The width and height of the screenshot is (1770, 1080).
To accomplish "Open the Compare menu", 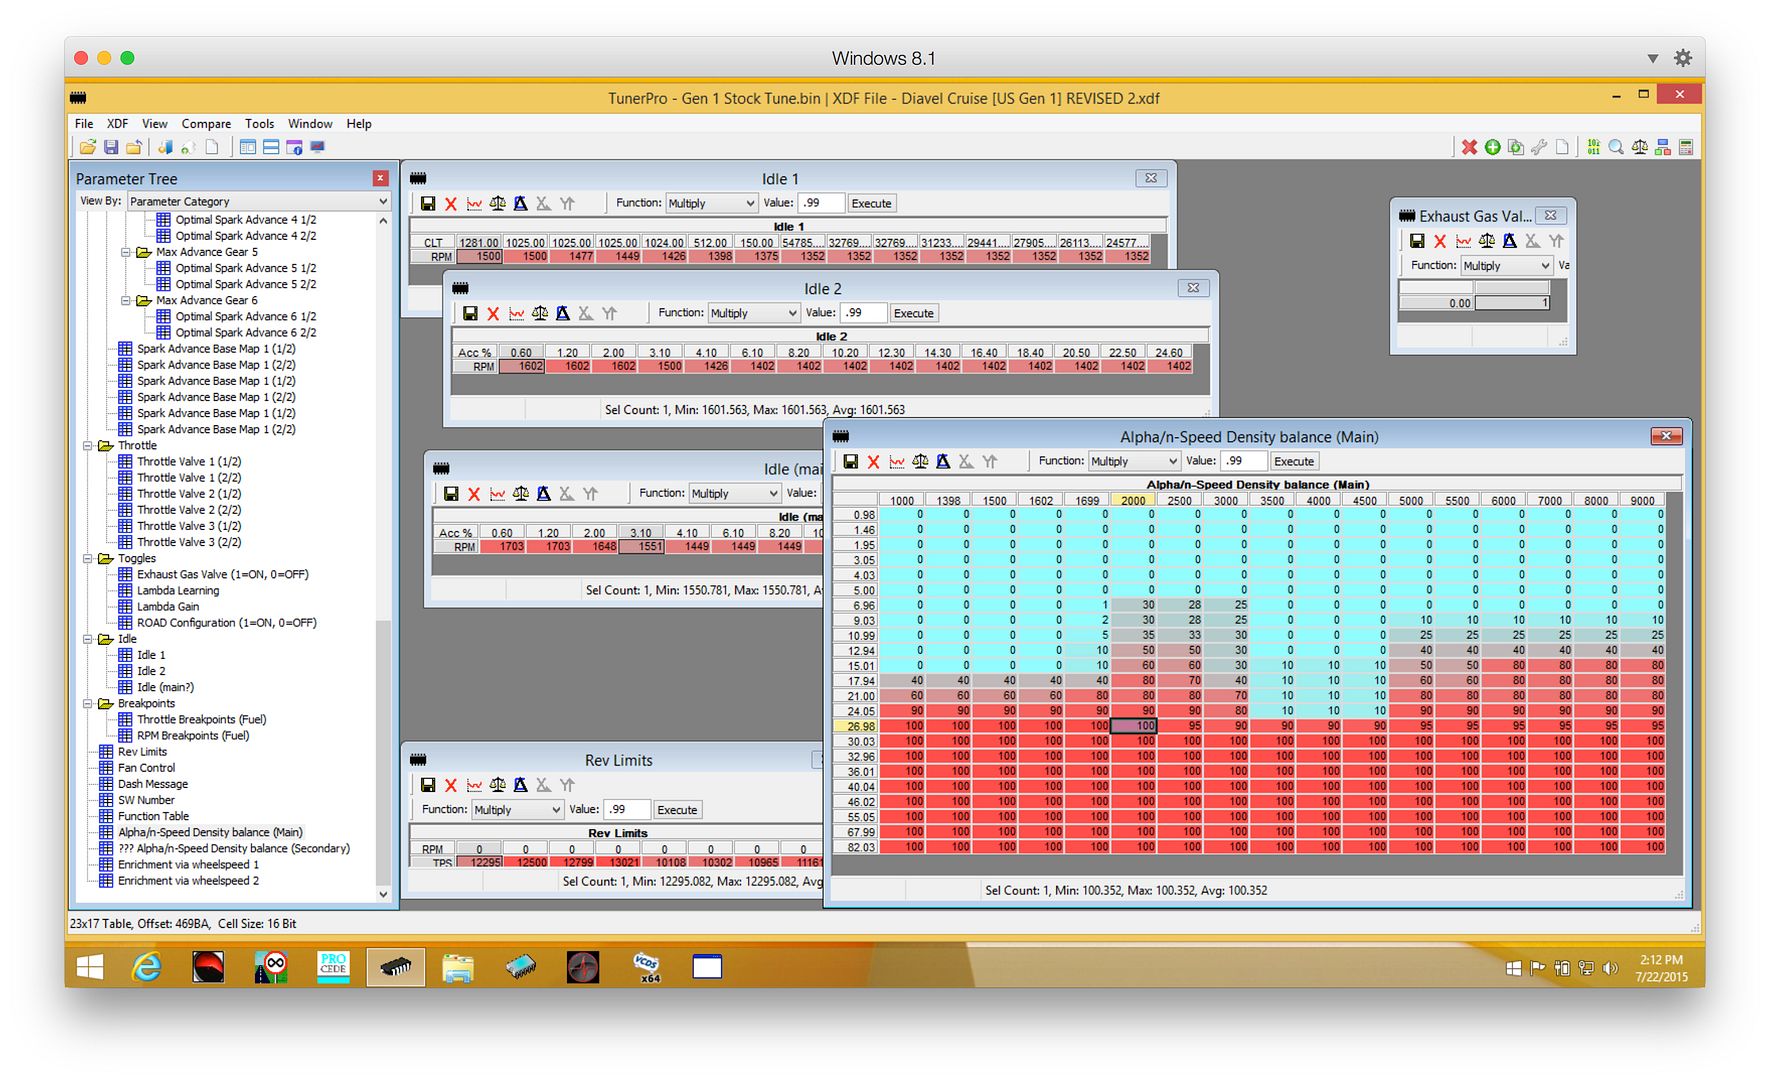I will [x=206, y=124].
